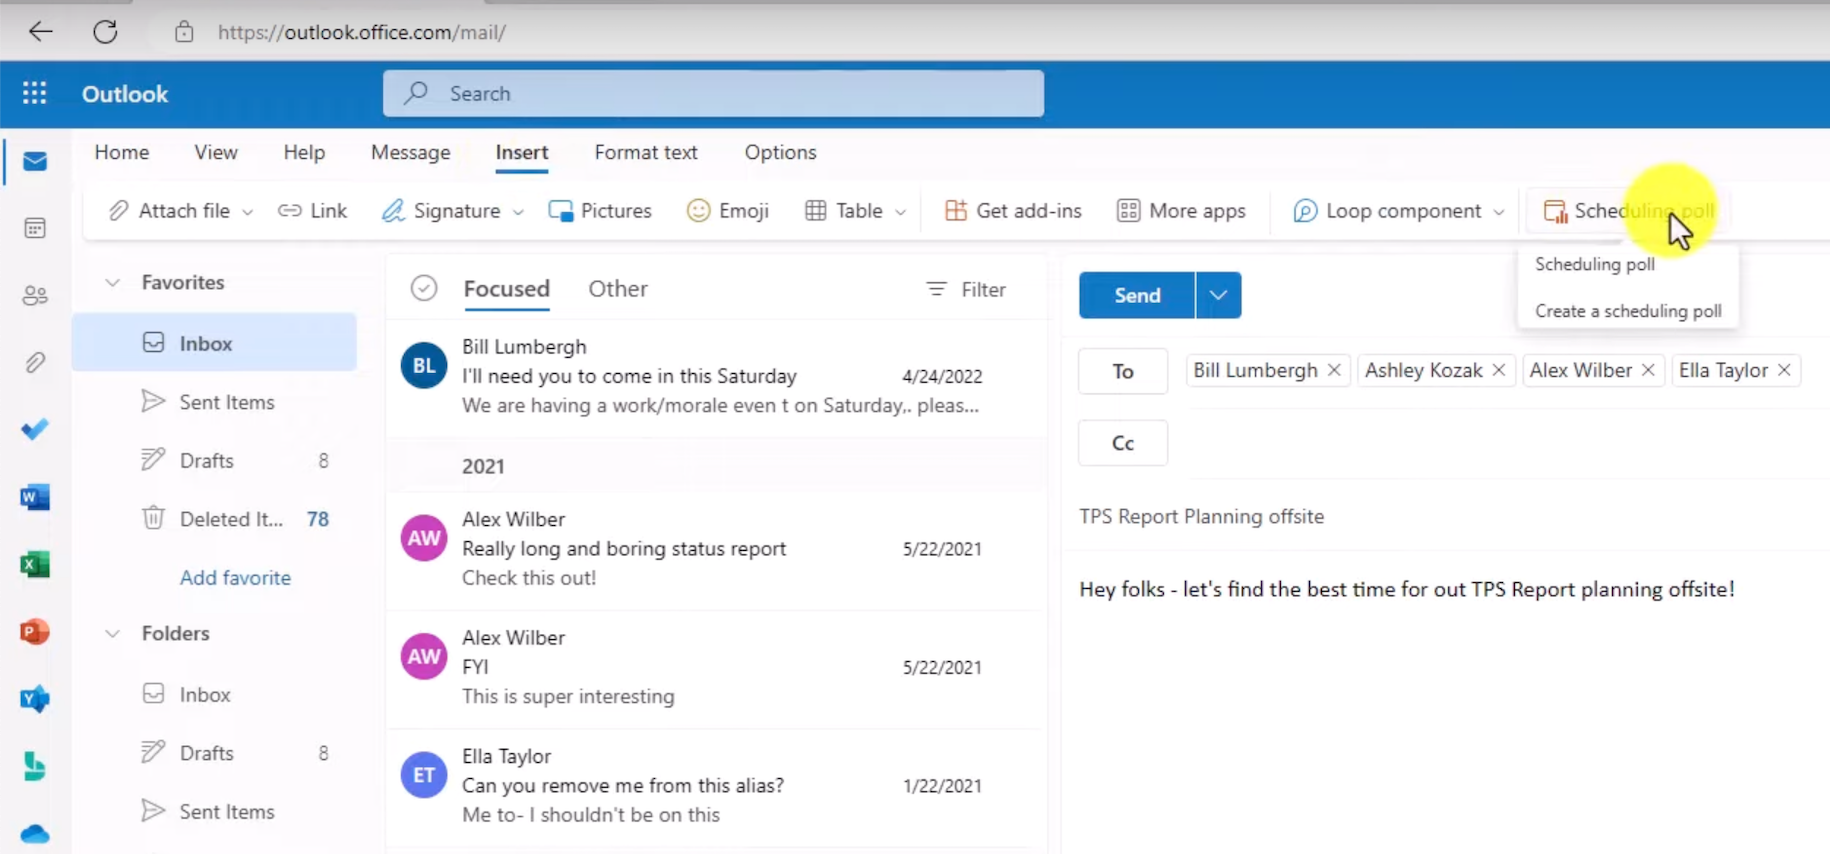Viewport: 1830px width, 854px height.
Task: Switch to the View ribbon tab
Action: pyautogui.click(x=216, y=152)
